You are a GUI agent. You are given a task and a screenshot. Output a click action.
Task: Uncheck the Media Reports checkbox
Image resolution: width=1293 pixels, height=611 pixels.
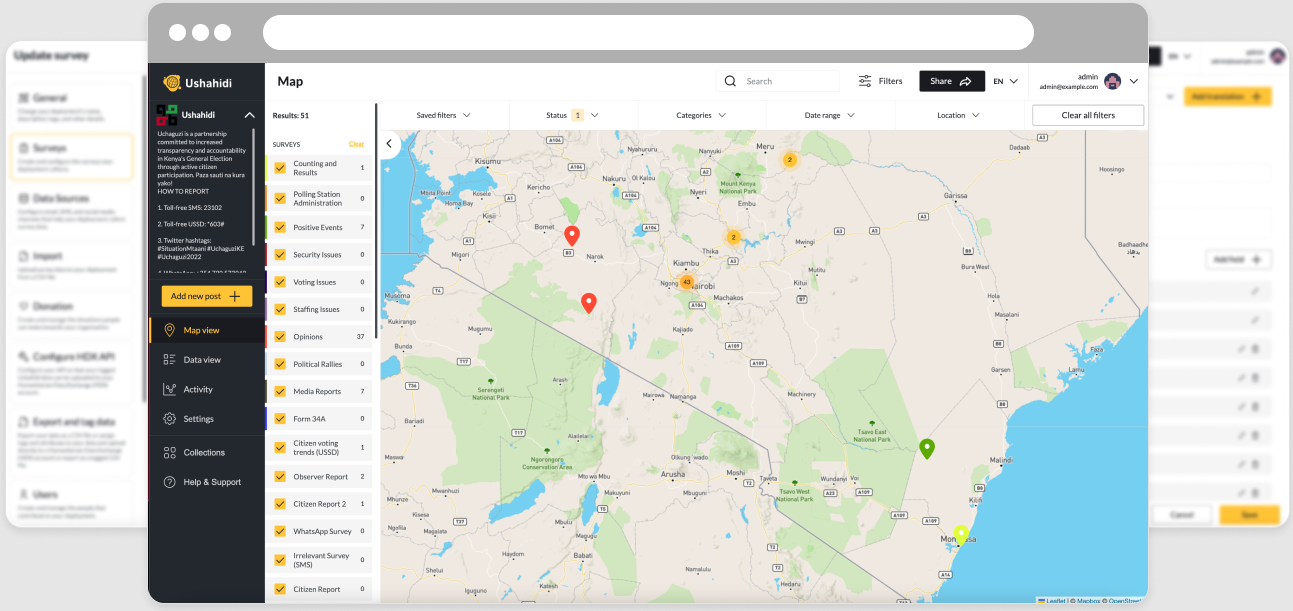pos(280,391)
